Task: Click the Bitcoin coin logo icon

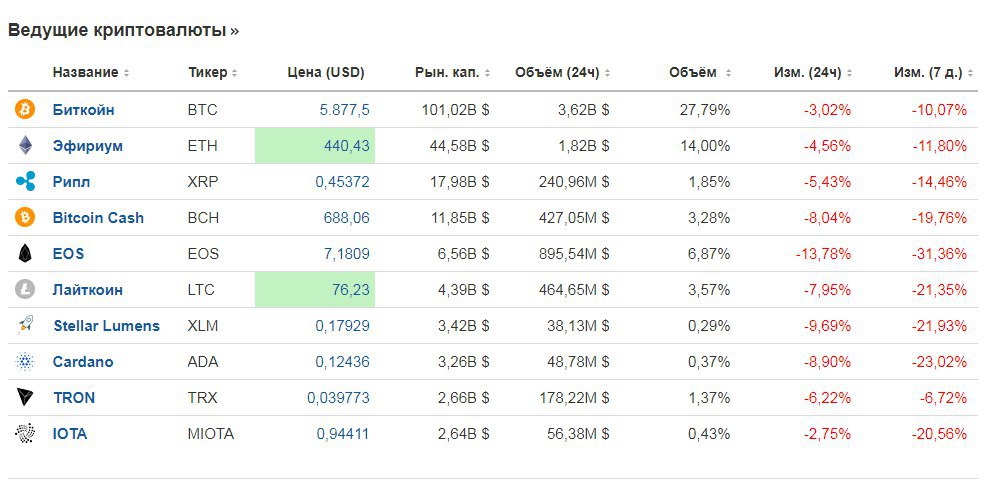Action: pyautogui.click(x=25, y=110)
